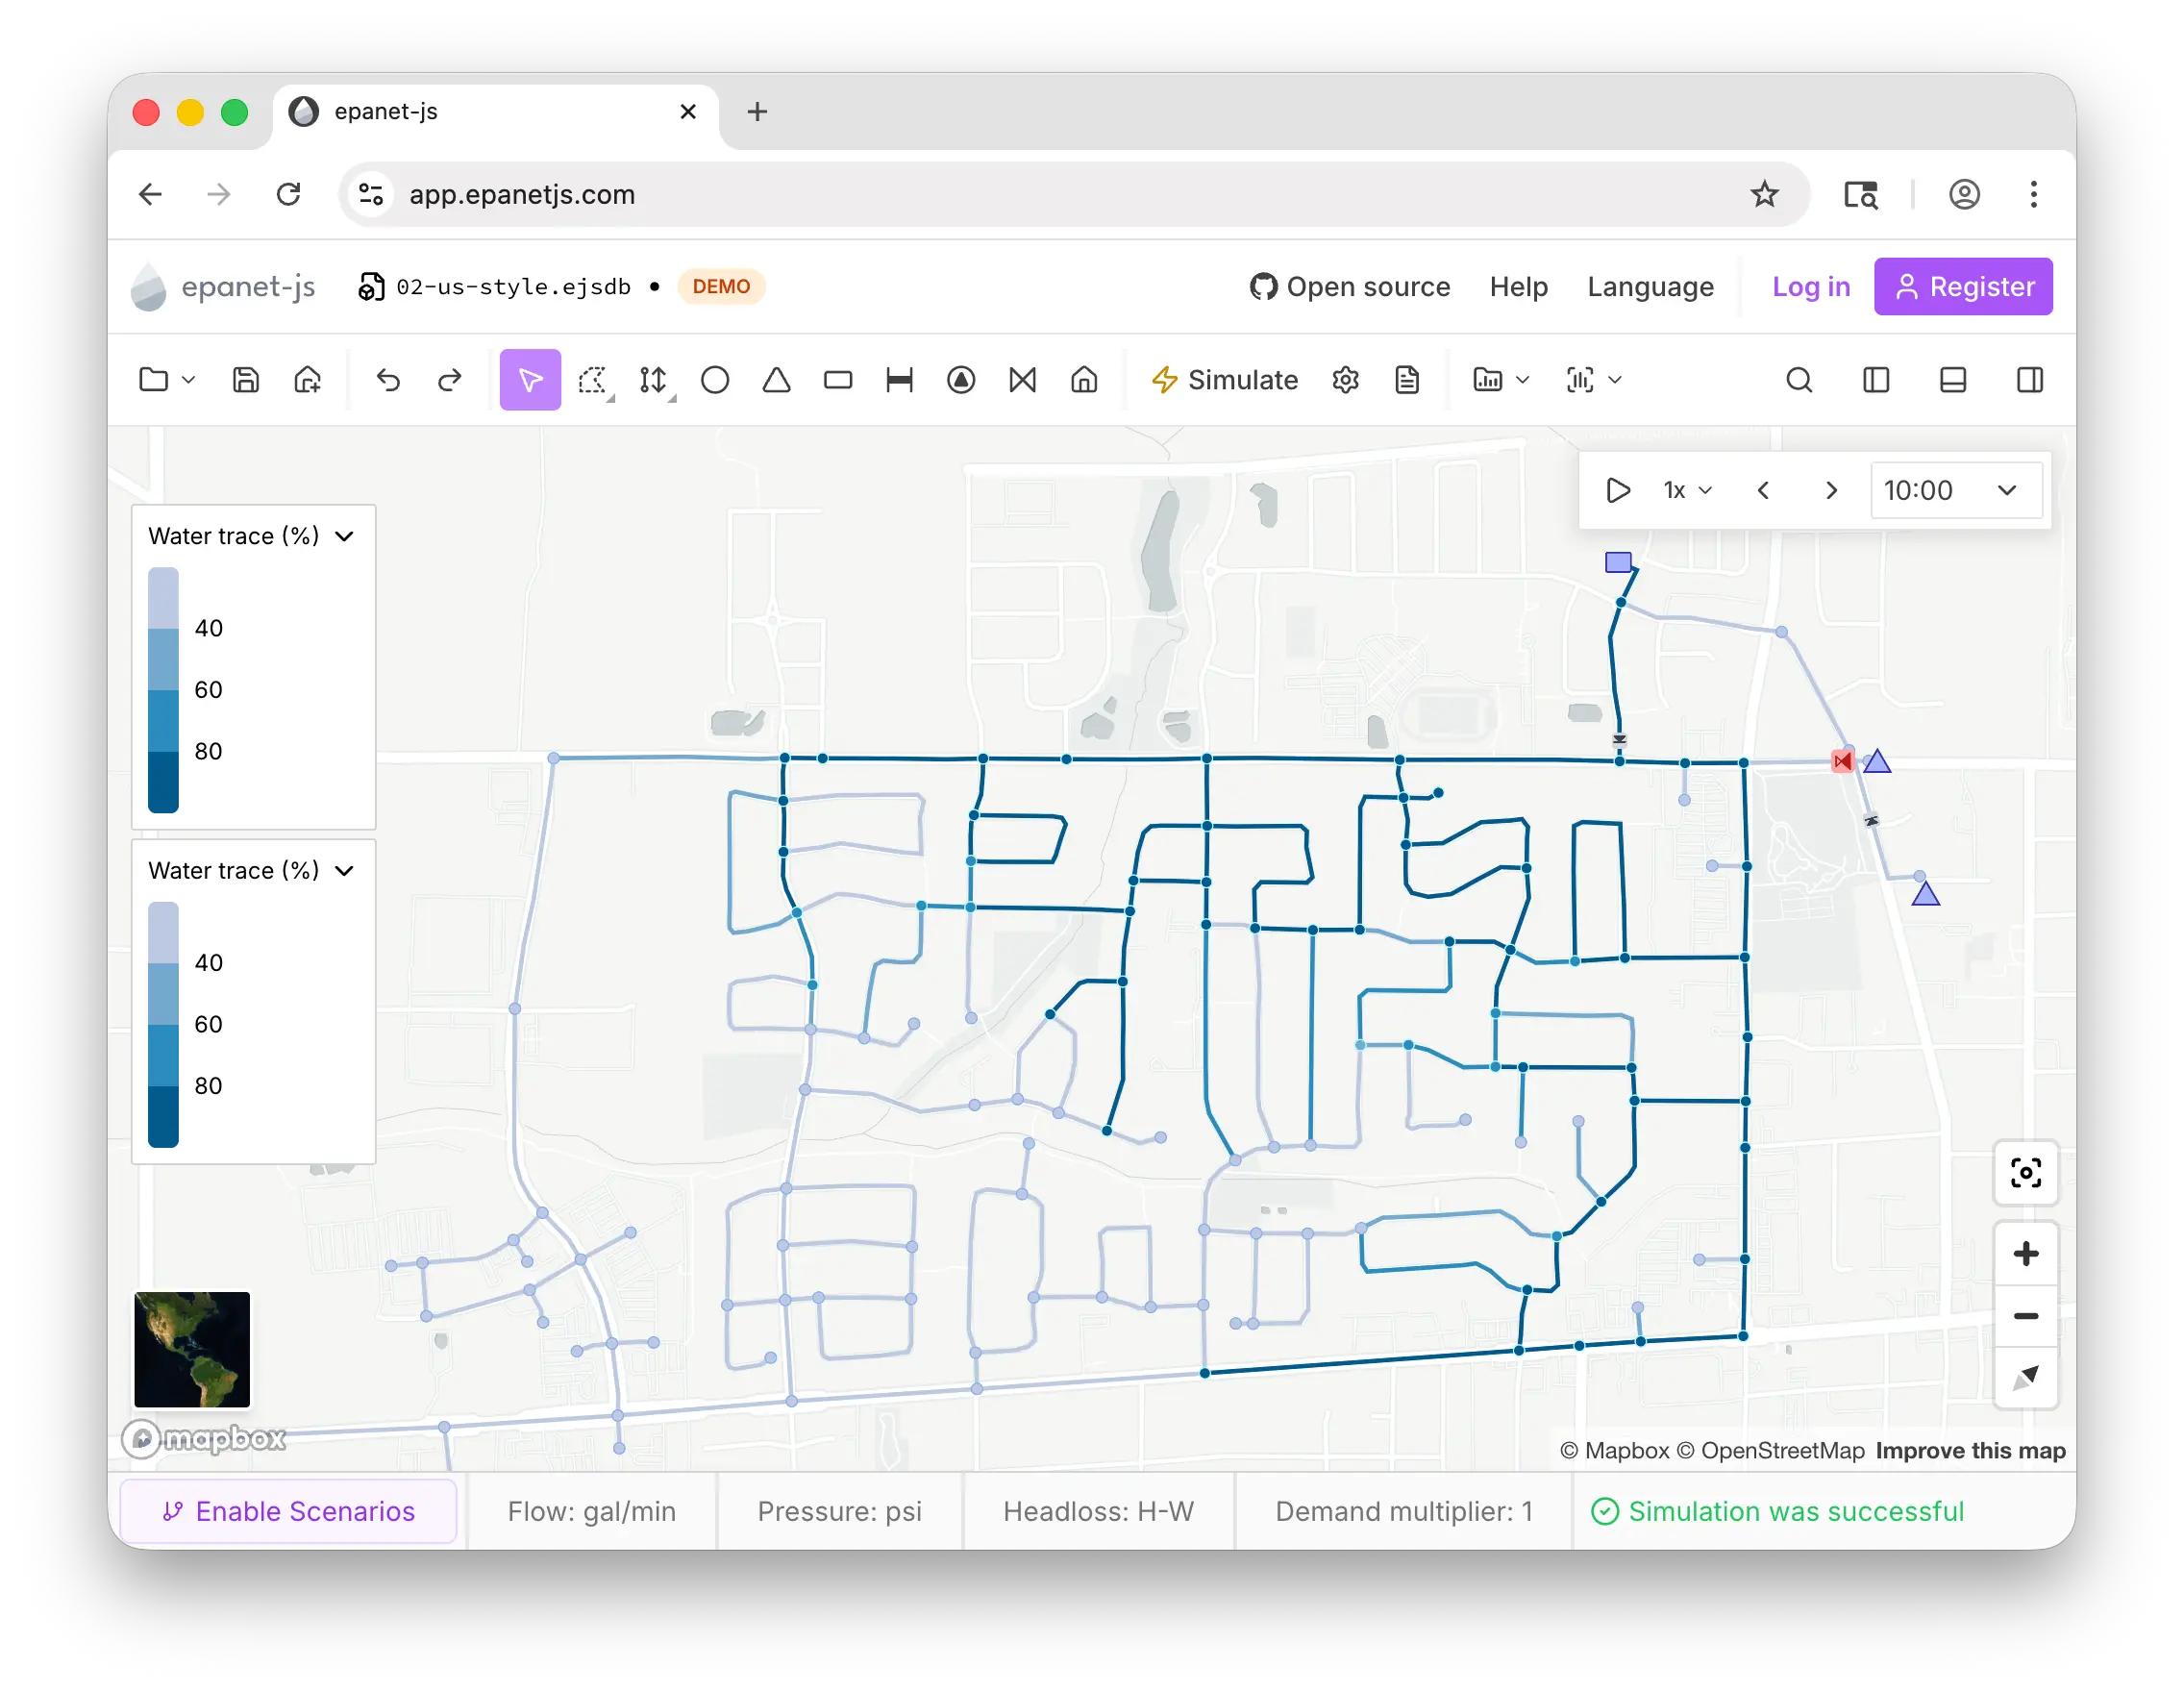This screenshot has height=1692, width=2184.
Task: Select the valve bowtie tool
Action: pos(1023,380)
